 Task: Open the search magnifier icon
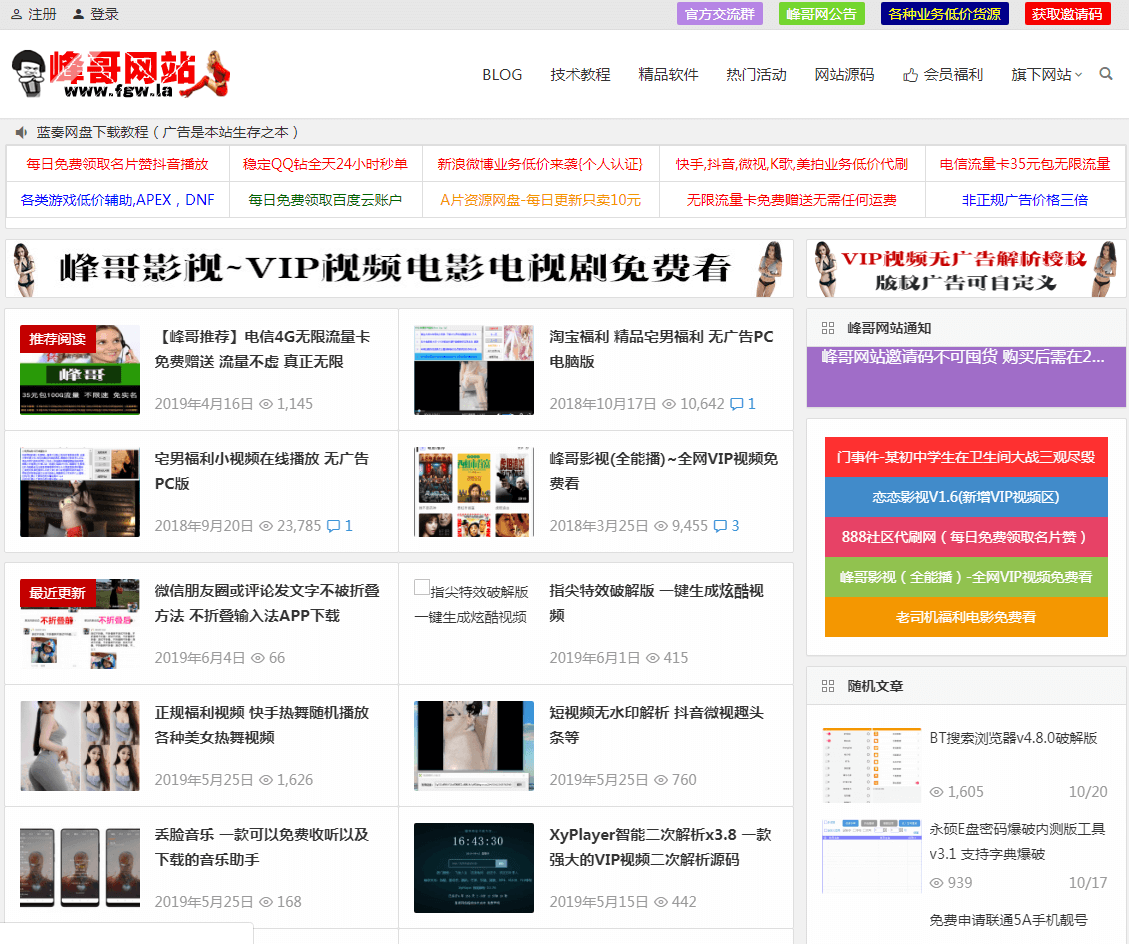1105,73
